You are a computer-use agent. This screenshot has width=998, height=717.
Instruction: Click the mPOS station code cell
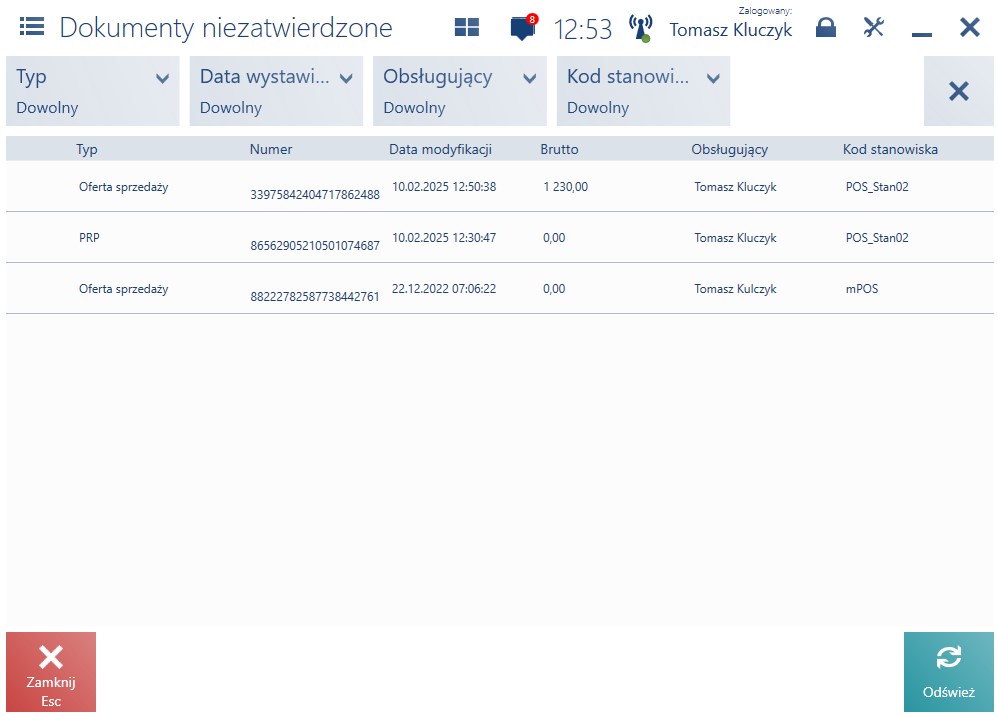[x=862, y=289]
